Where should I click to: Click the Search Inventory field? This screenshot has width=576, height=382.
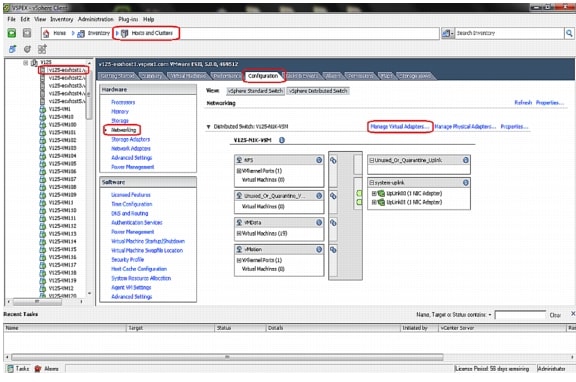(509, 33)
